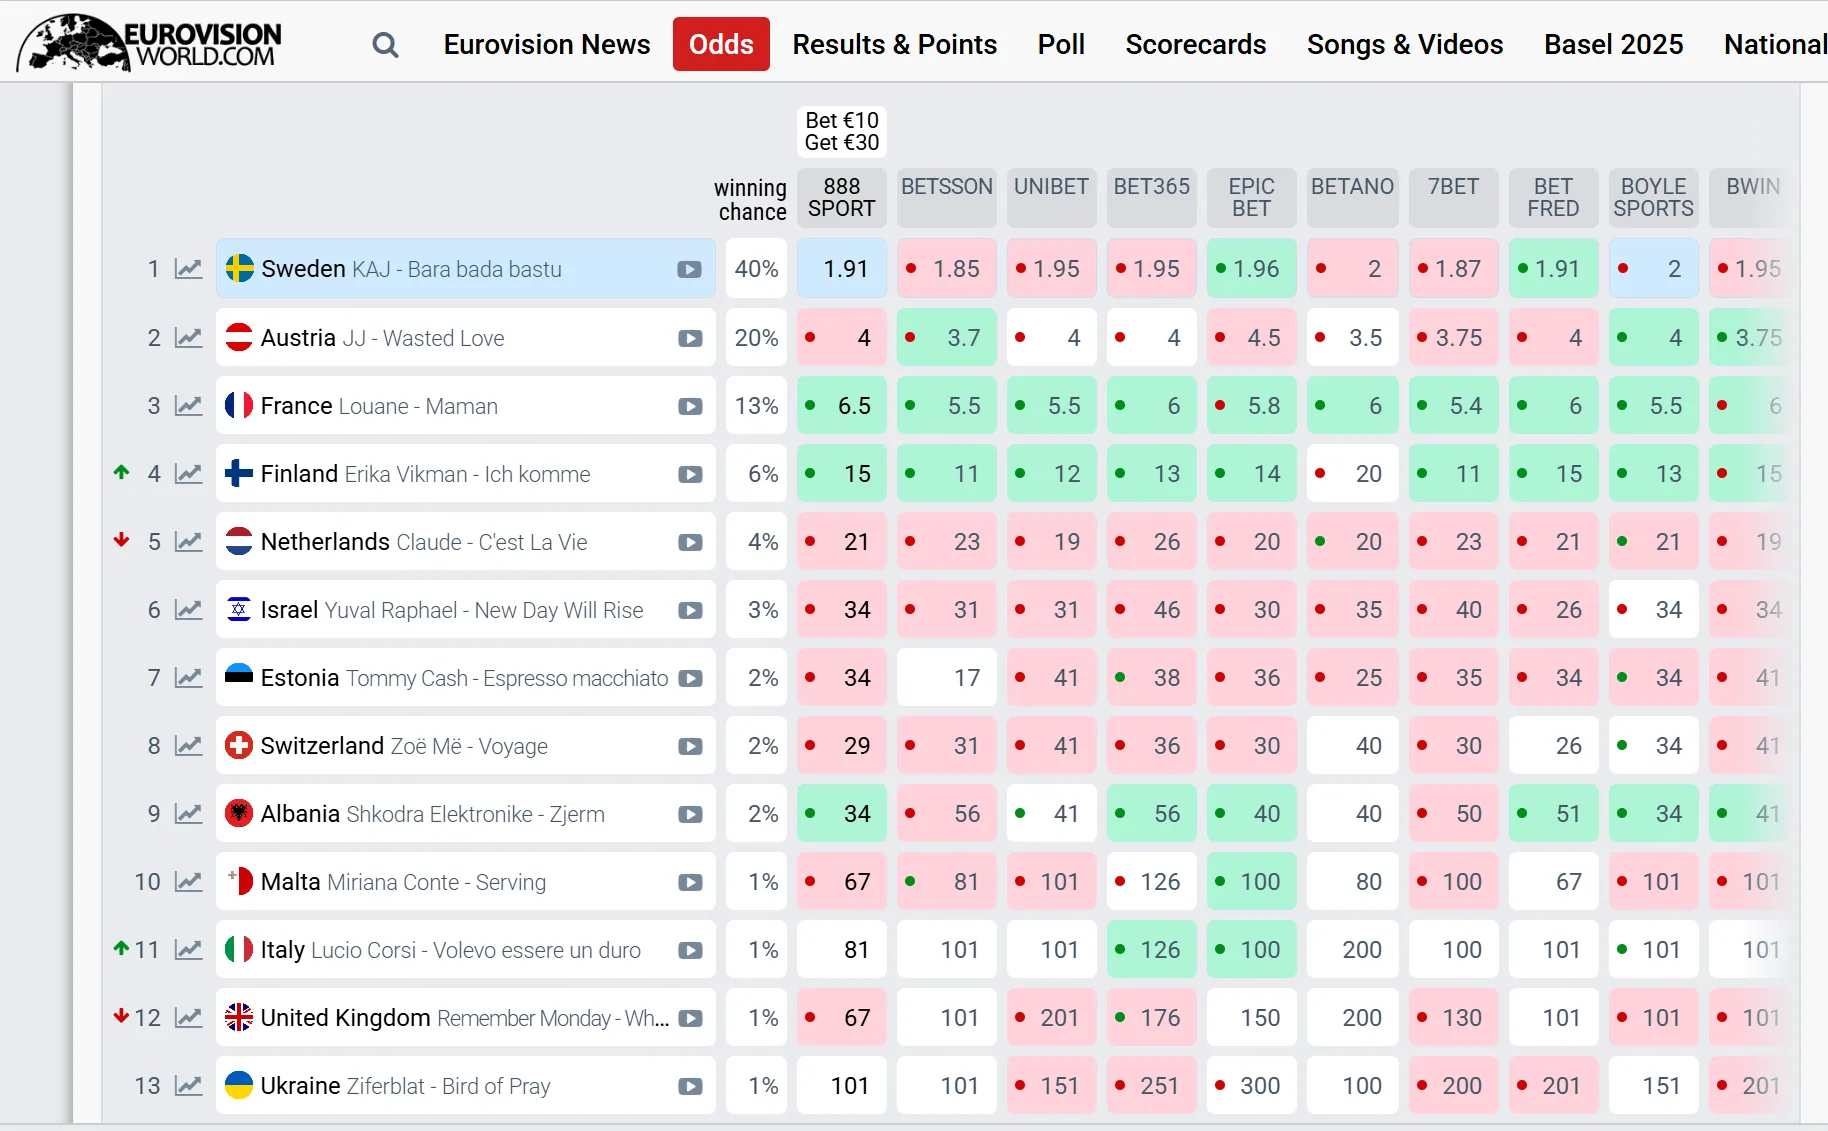Play the Austria Wasted Love video icon
Viewport: 1828px width, 1131px height.
[x=690, y=338]
